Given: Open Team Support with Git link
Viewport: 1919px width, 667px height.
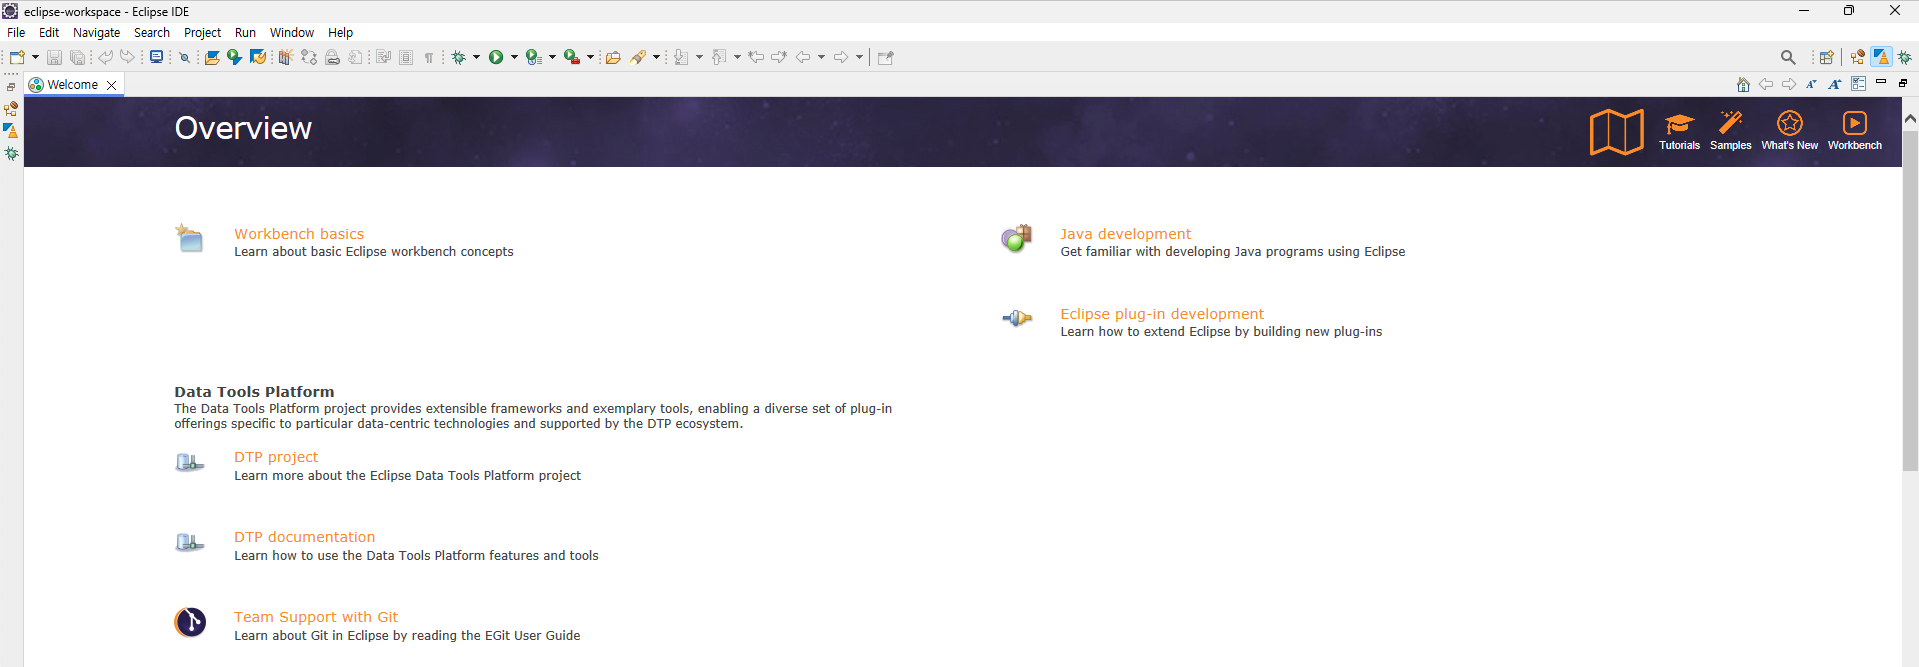Looking at the screenshot, I should point(316,617).
